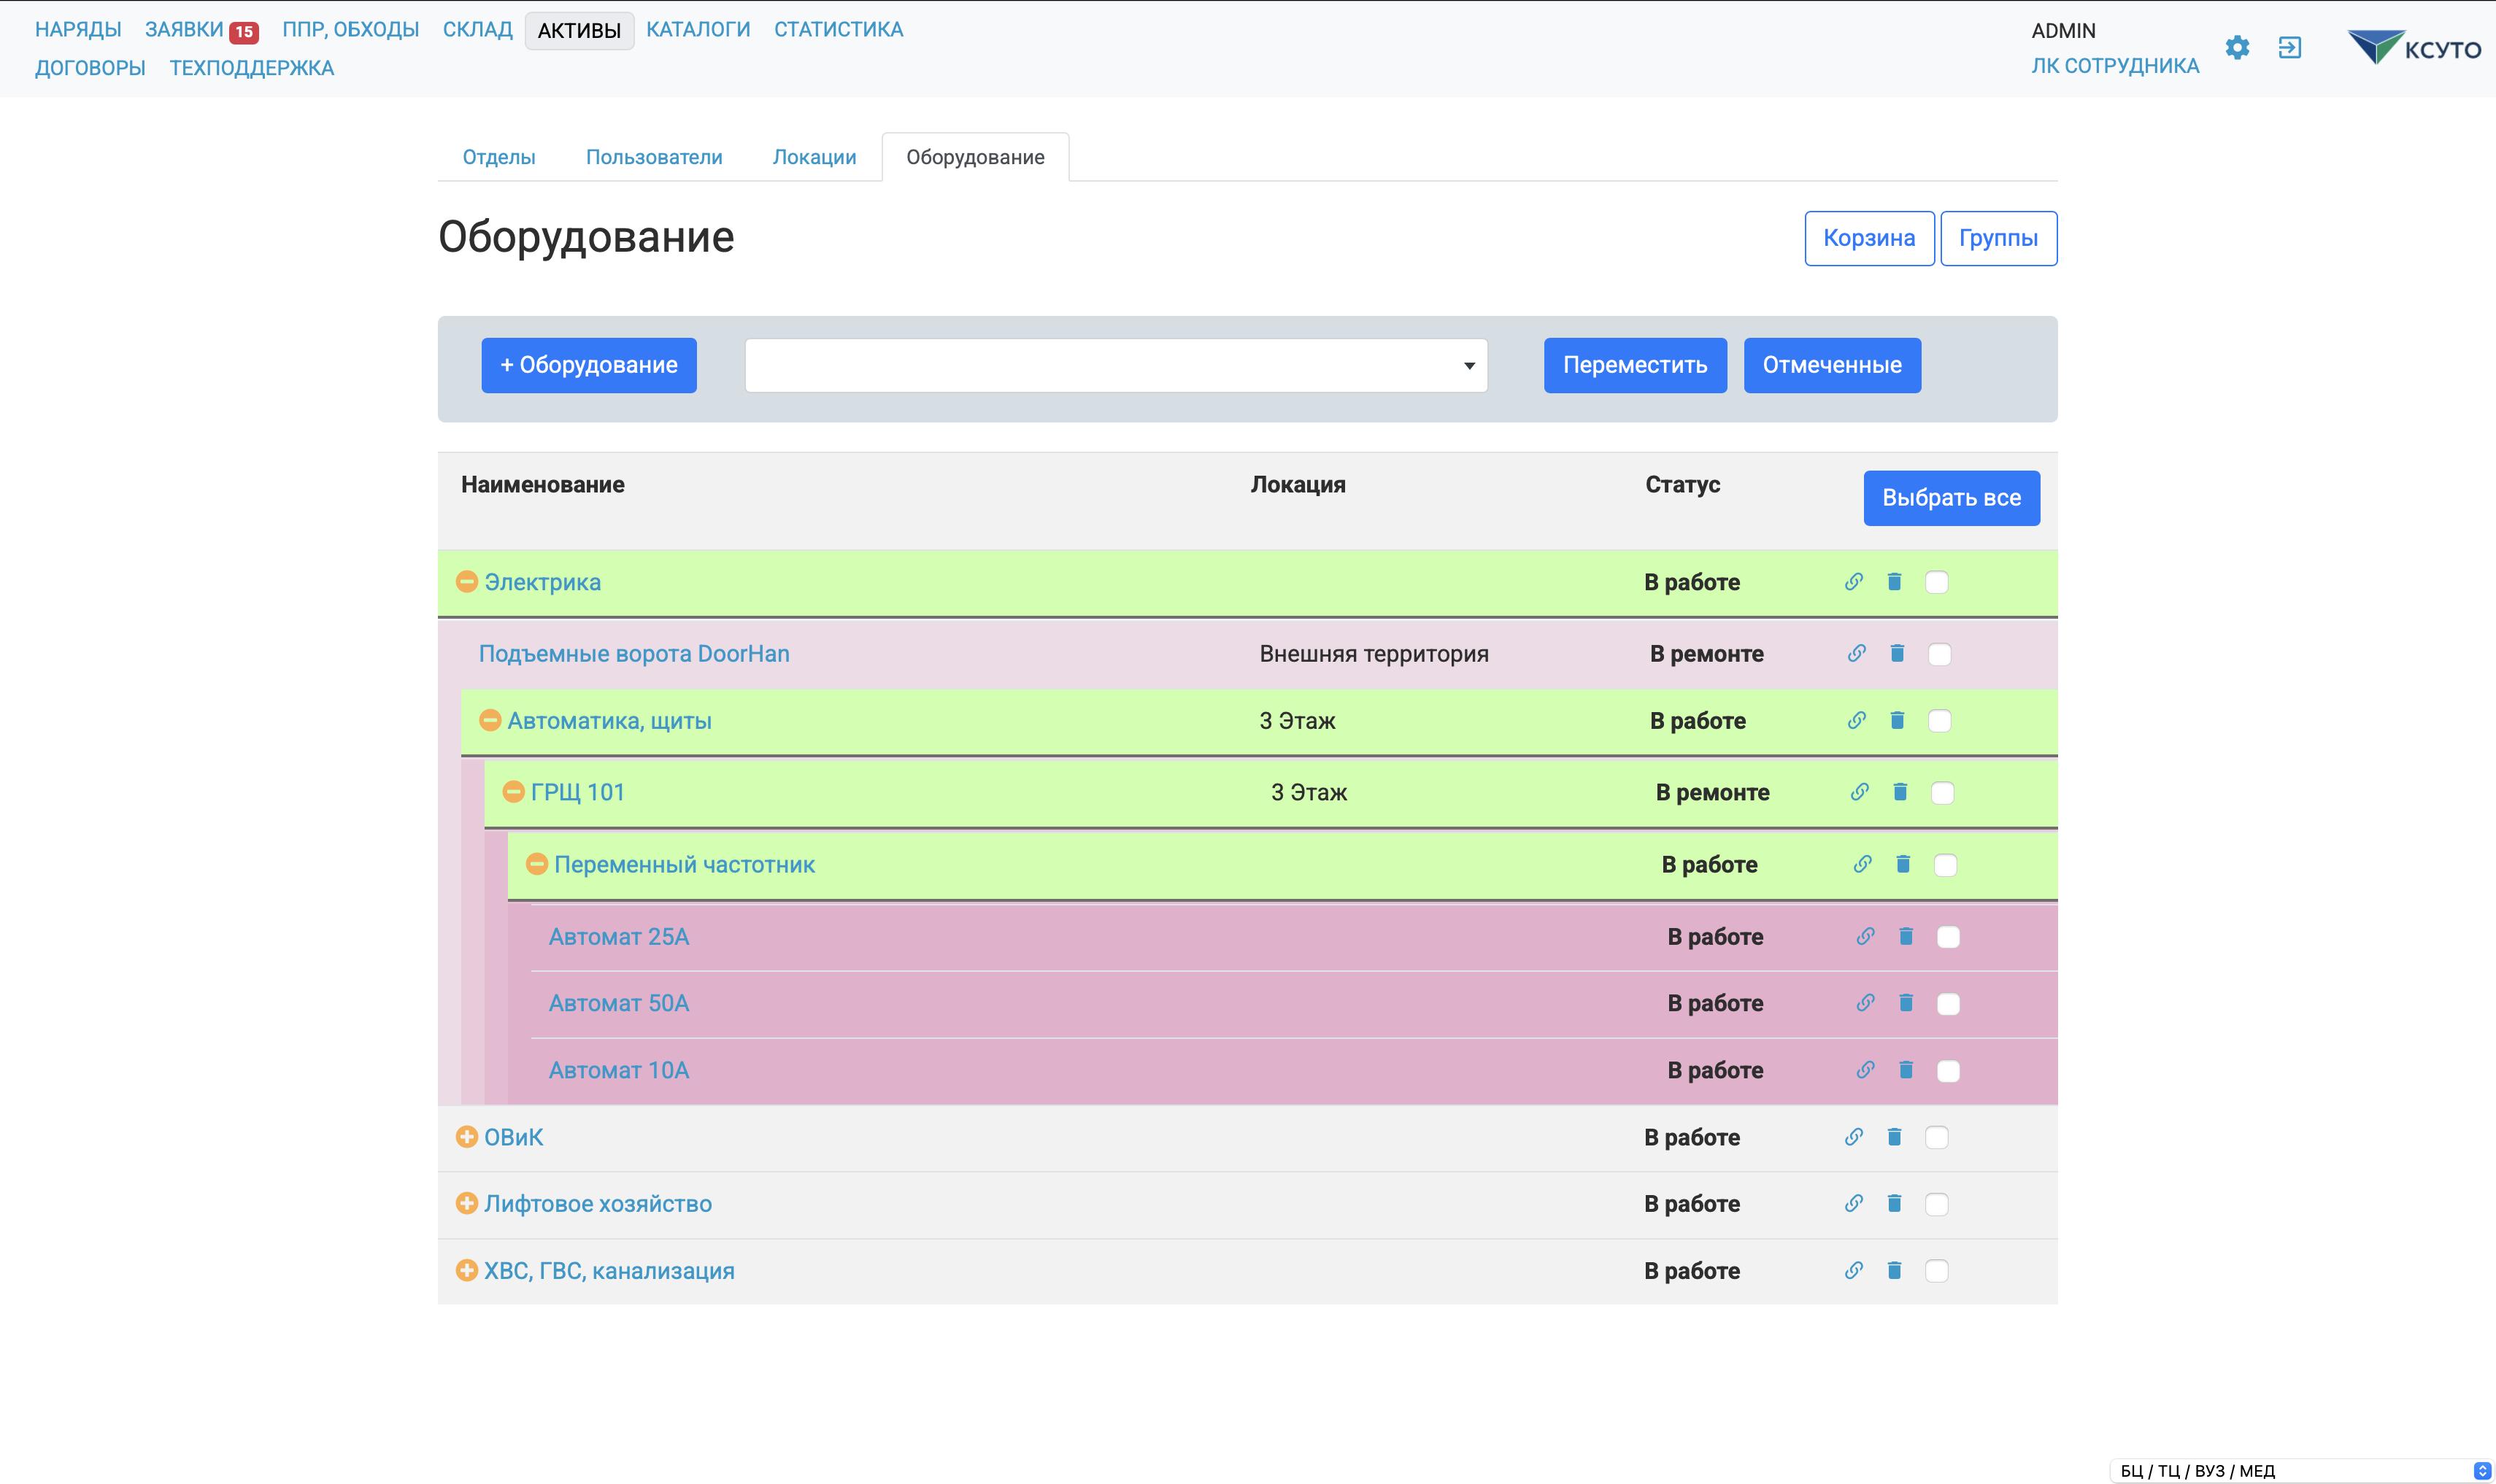The width and height of the screenshot is (2496, 1484).
Task: Click trash icon for ГРЩ 101
Action: (x=1900, y=792)
